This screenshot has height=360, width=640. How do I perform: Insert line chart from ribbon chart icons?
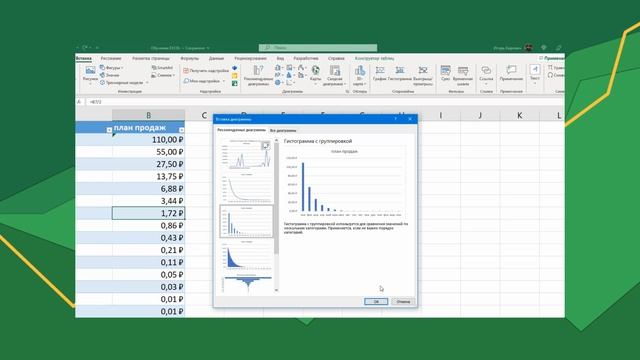pyautogui.click(x=279, y=75)
